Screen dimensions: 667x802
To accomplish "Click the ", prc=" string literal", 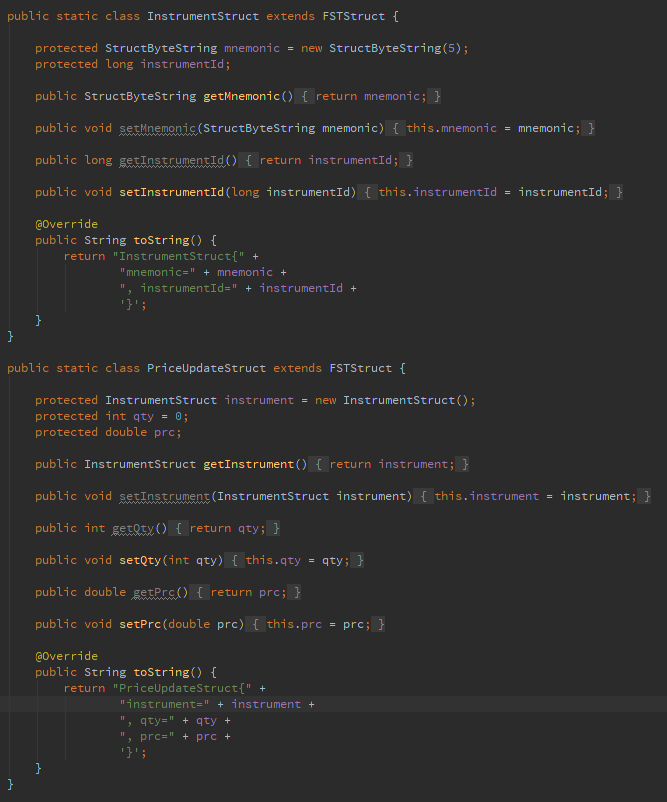I will [147, 737].
